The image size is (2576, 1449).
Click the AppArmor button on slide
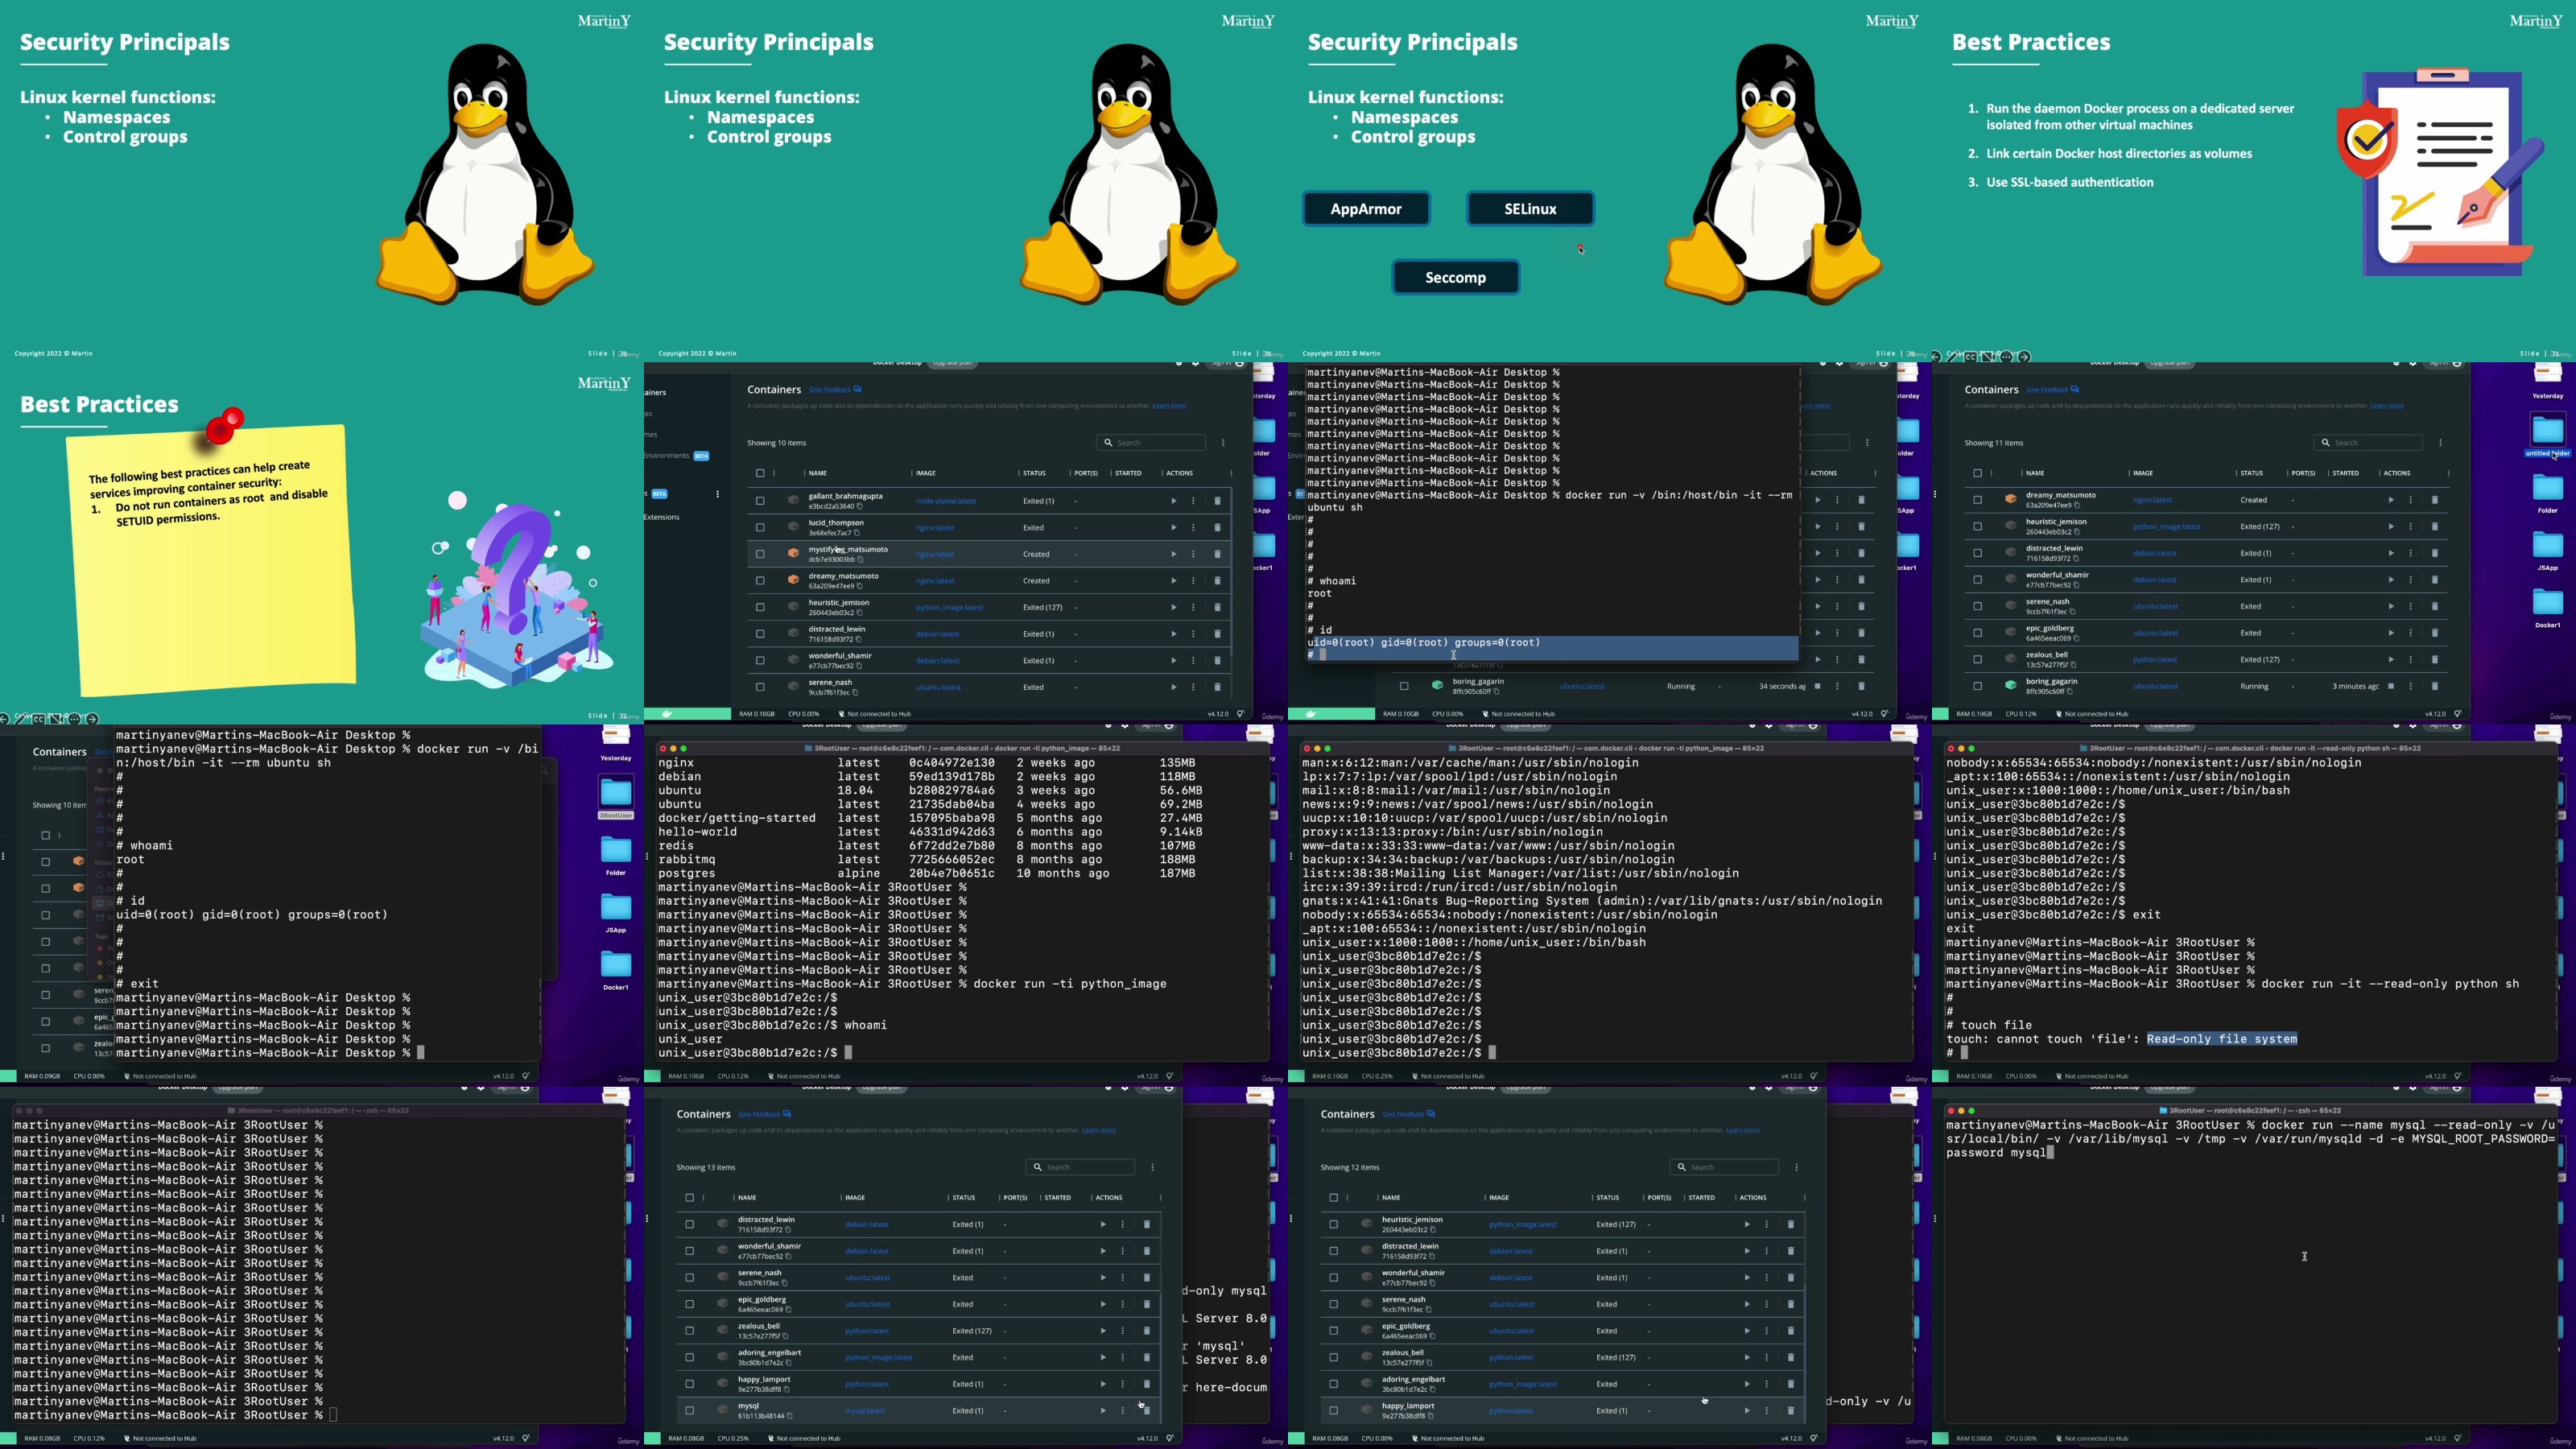(1365, 209)
